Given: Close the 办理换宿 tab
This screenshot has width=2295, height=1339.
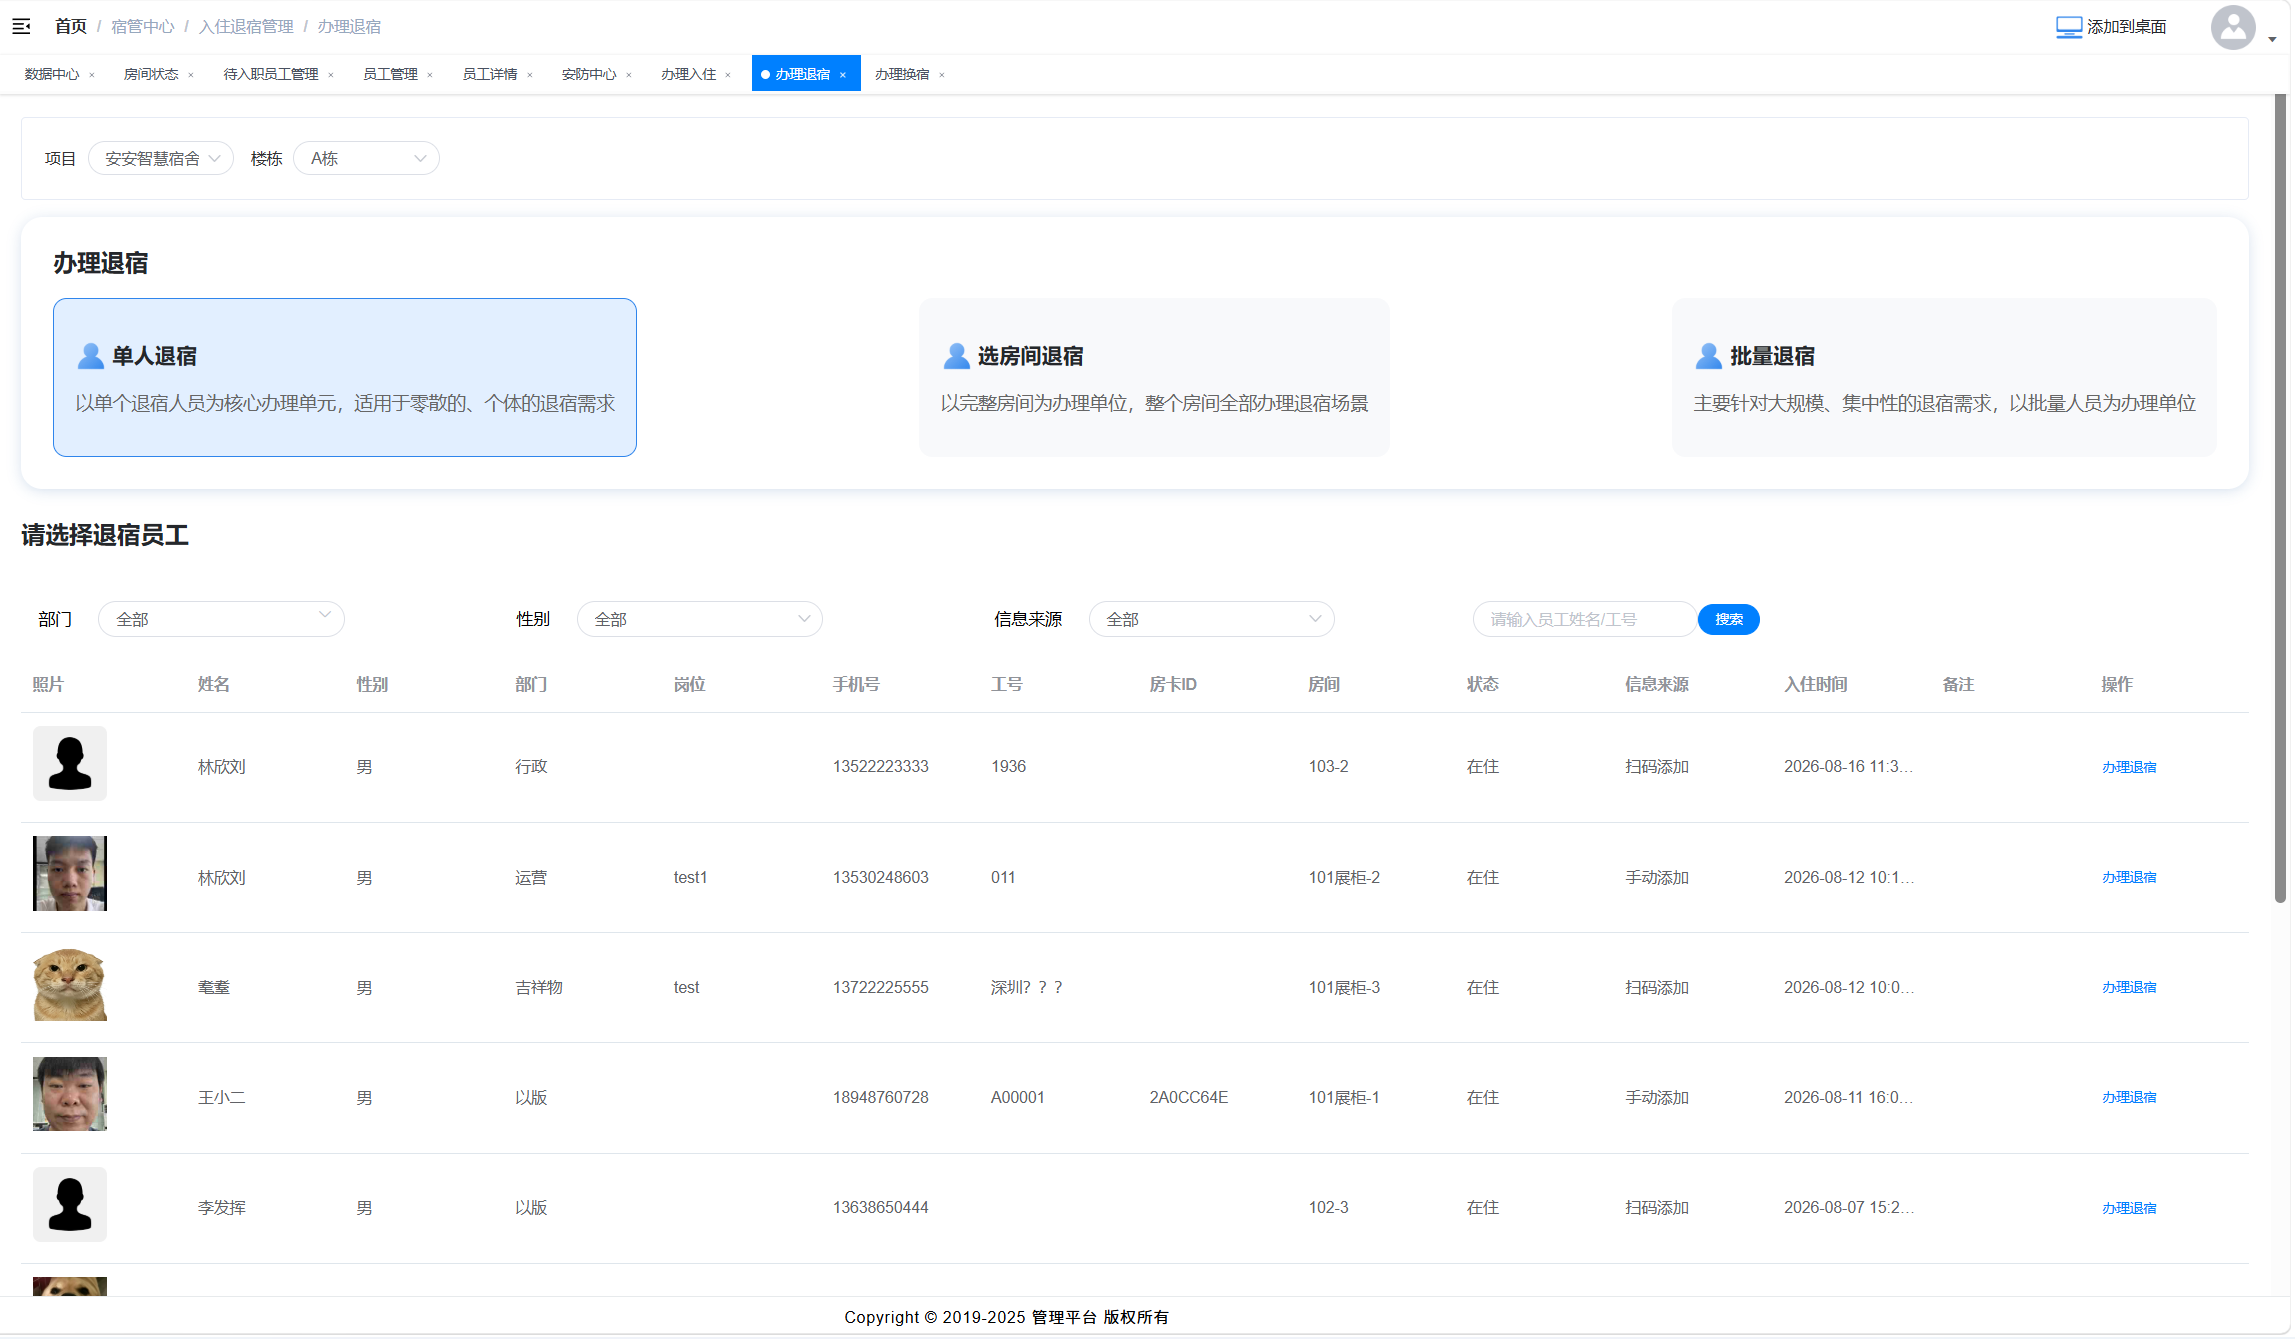Looking at the screenshot, I should [x=942, y=75].
